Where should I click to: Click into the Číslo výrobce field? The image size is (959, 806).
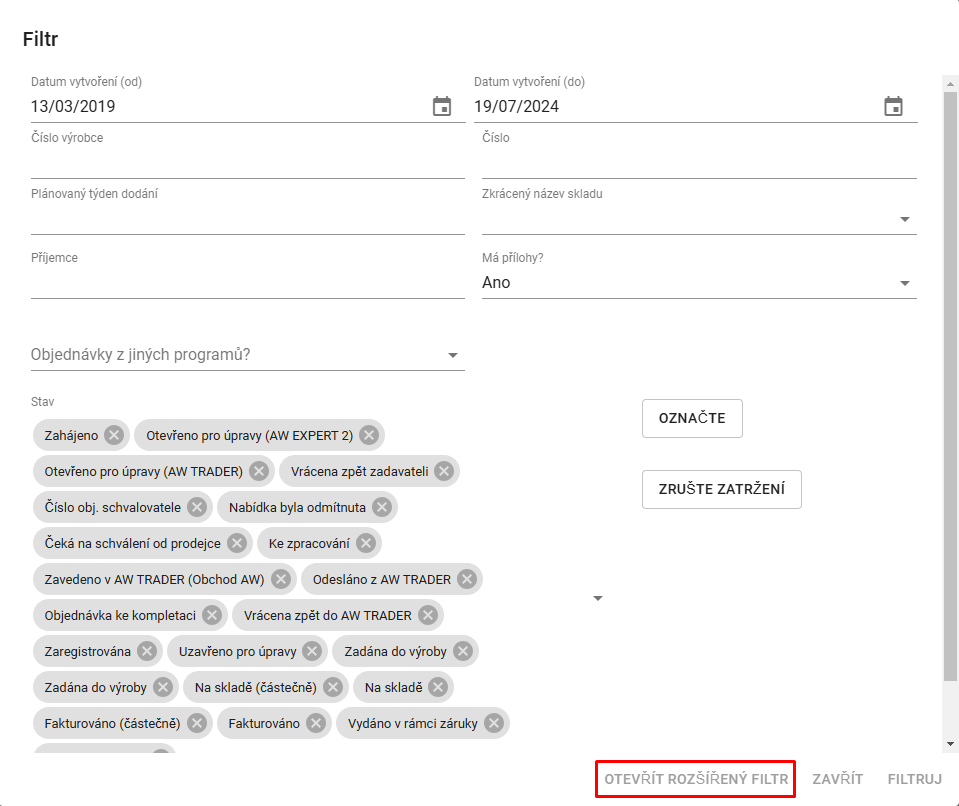[247, 163]
